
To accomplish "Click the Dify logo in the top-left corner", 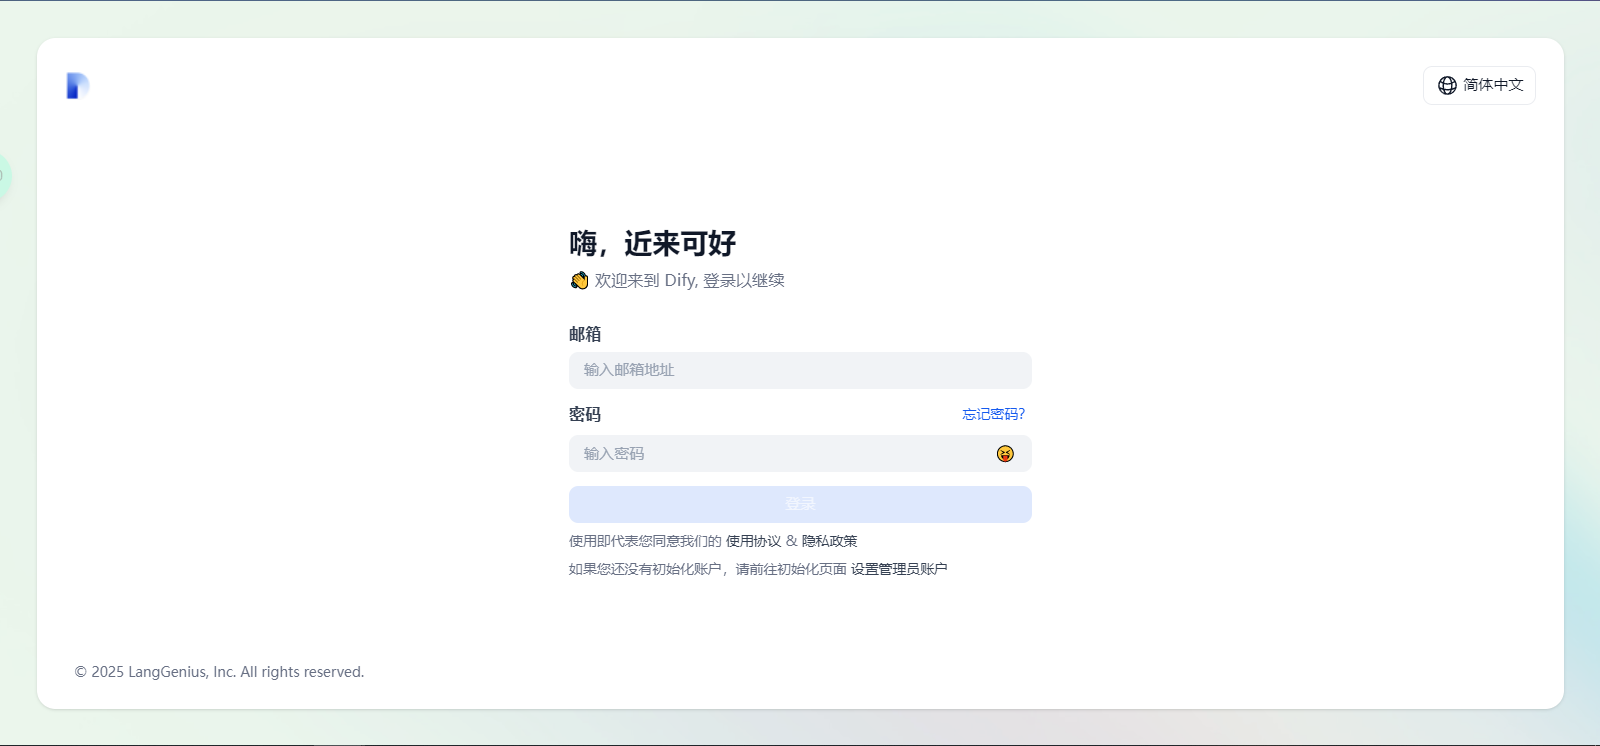I will point(78,86).
